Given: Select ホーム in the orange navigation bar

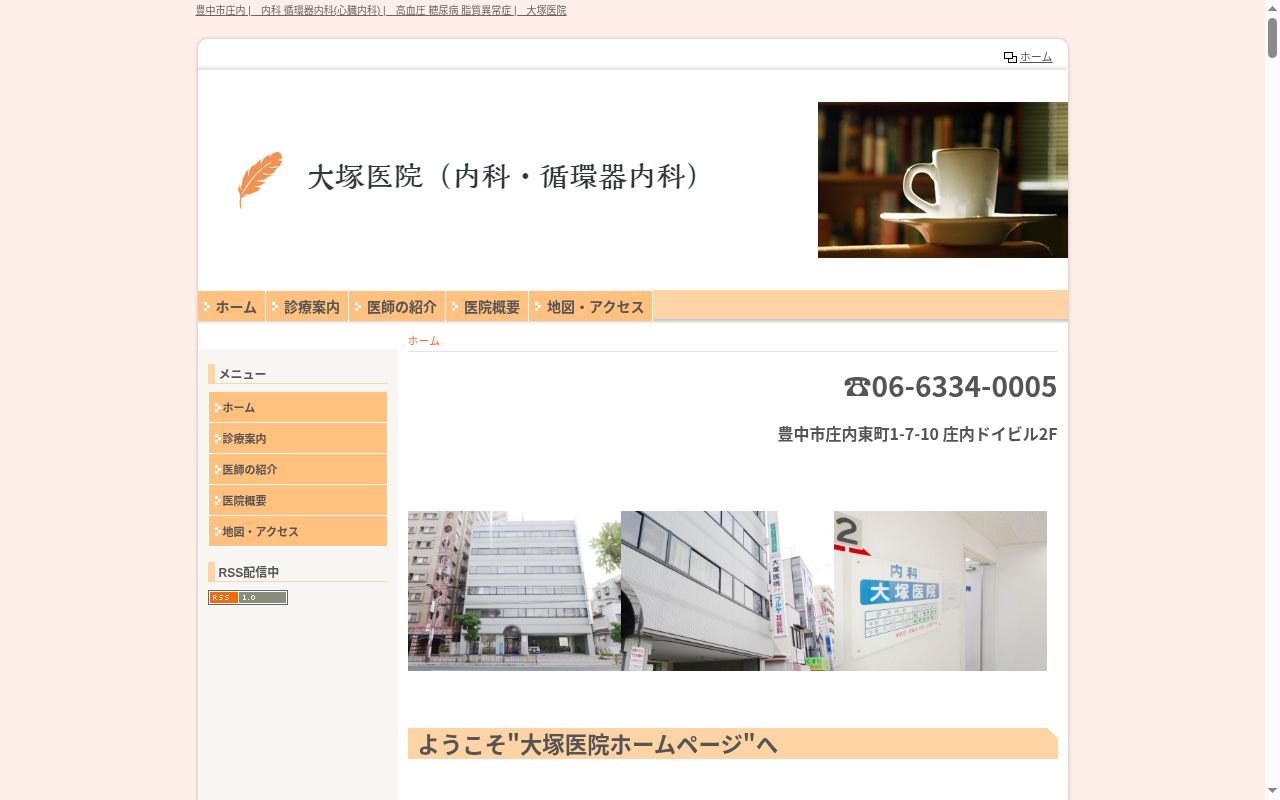Looking at the screenshot, I should pos(232,306).
